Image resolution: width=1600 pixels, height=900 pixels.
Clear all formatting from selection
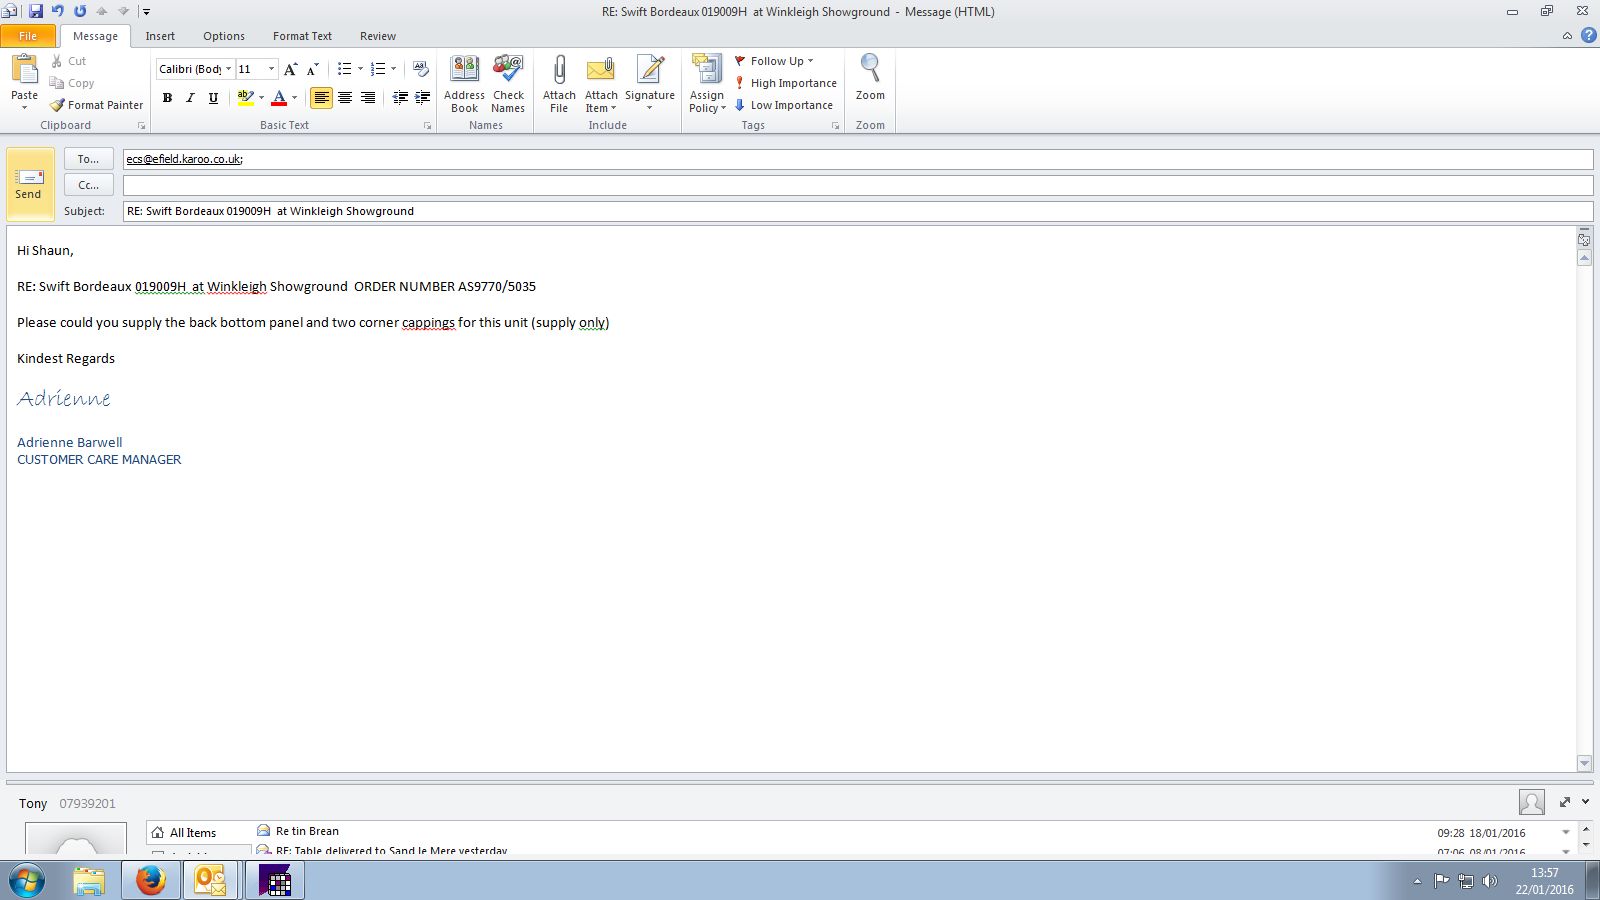[x=421, y=69]
